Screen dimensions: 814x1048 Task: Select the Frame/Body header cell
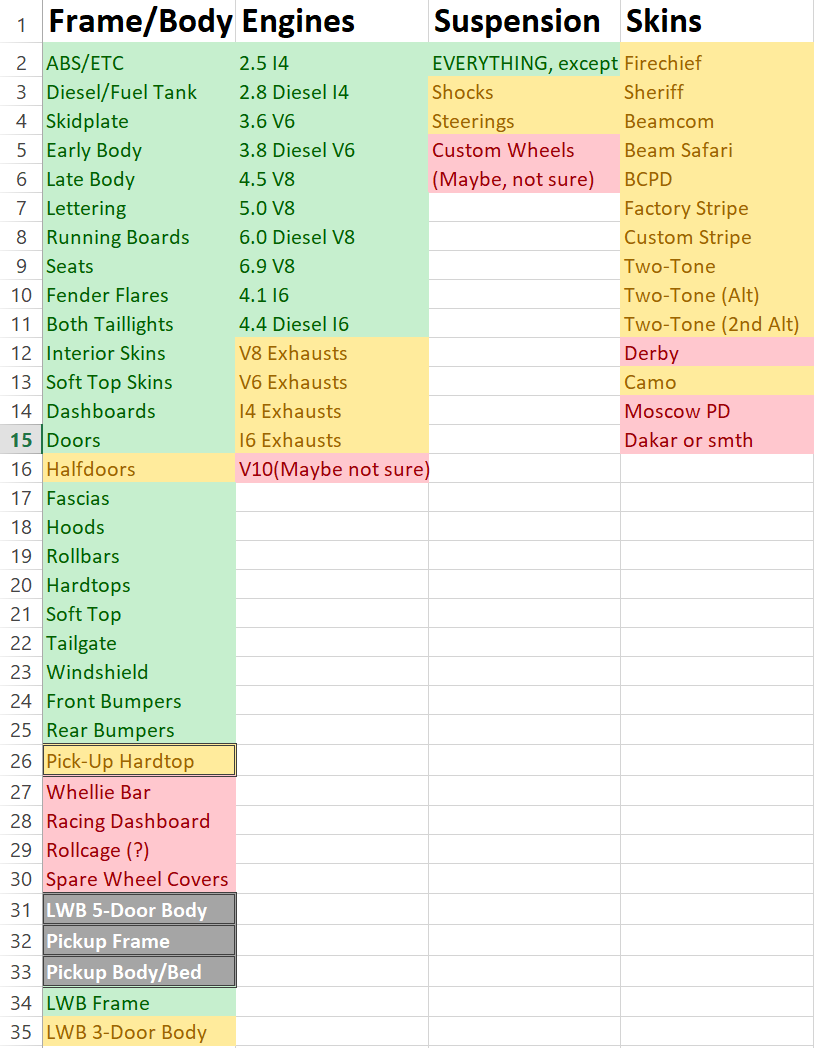[139, 21]
